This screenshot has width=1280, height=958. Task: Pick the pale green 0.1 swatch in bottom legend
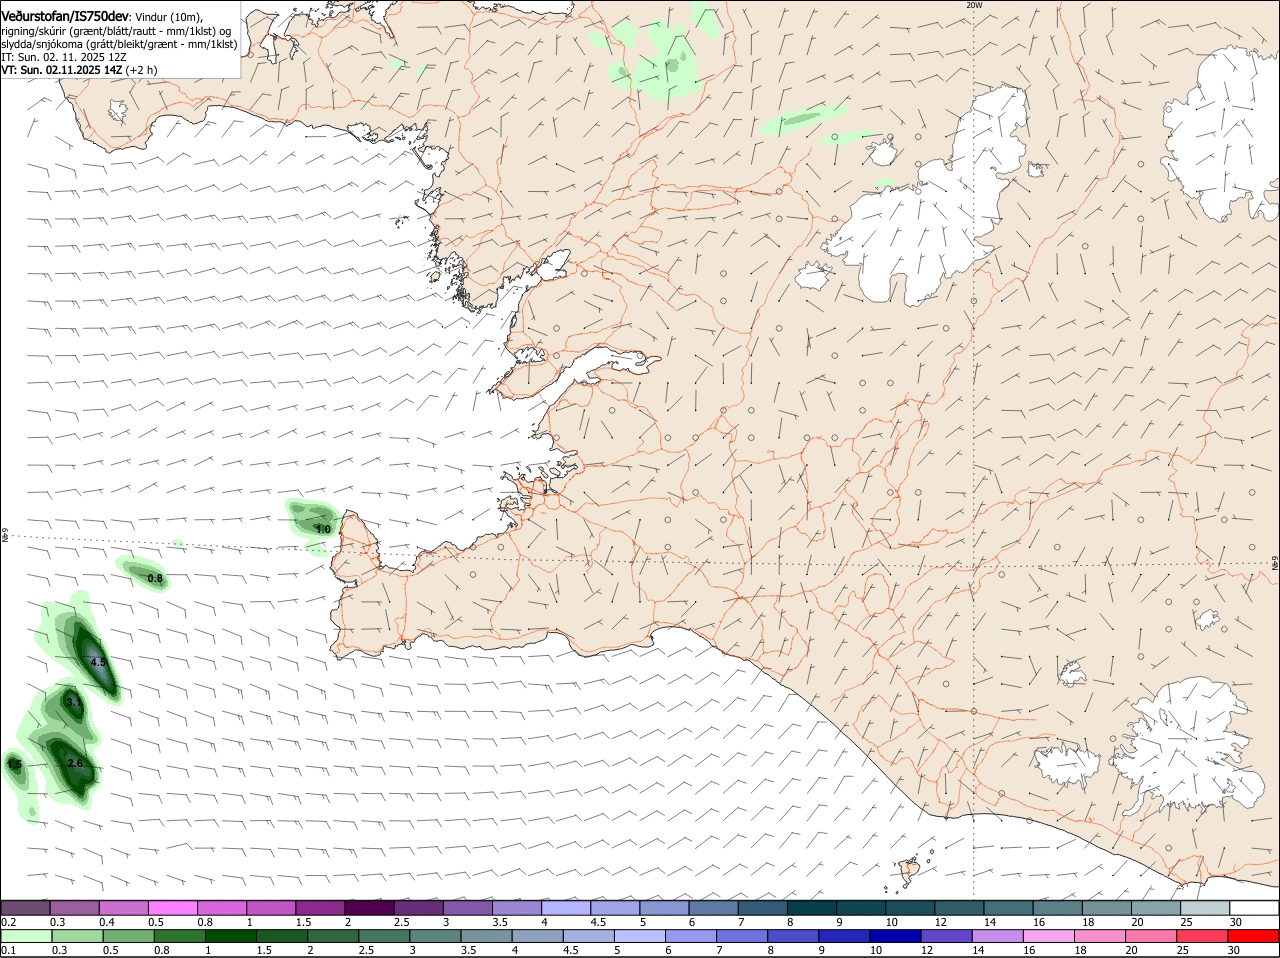coord(26,936)
